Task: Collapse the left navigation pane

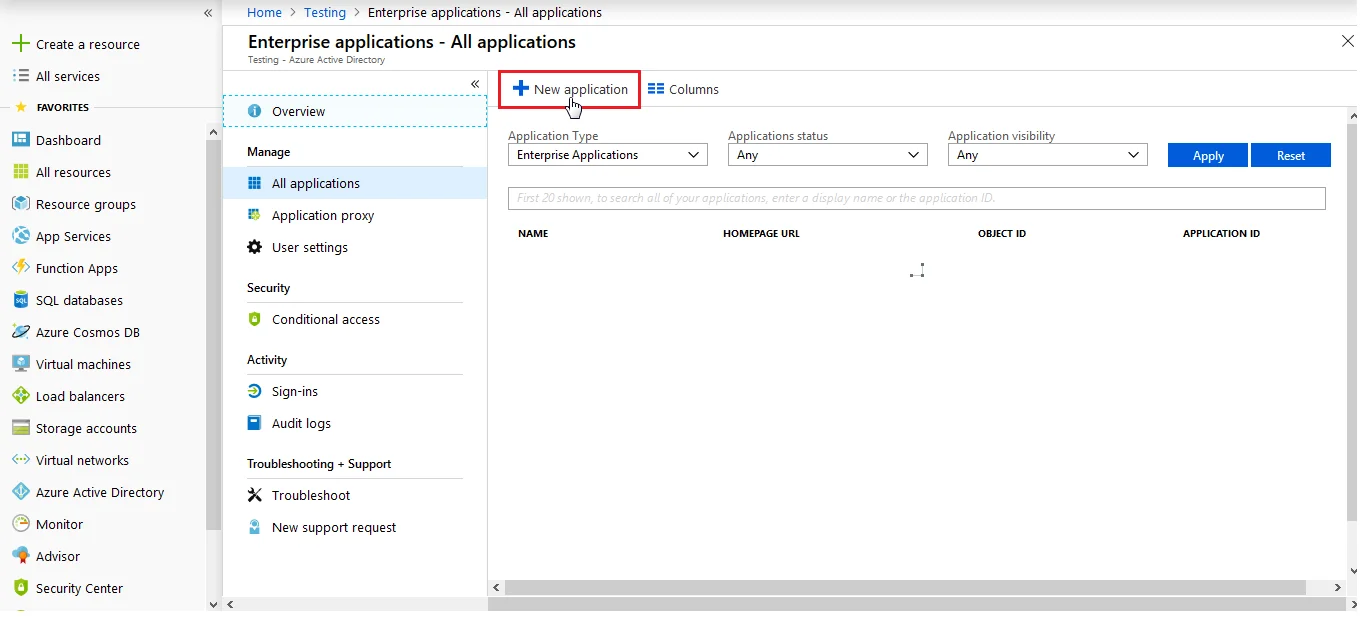Action: point(208,13)
